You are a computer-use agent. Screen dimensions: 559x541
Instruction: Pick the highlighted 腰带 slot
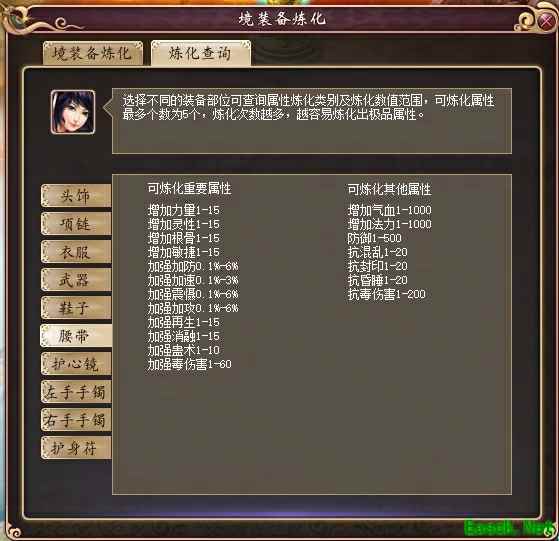(x=76, y=336)
